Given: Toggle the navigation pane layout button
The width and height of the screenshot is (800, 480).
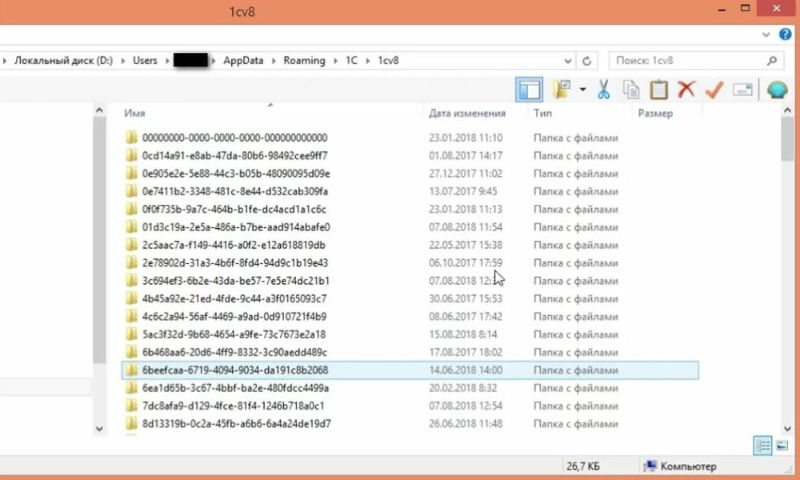Looking at the screenshot, I should (x=530, y=90).
